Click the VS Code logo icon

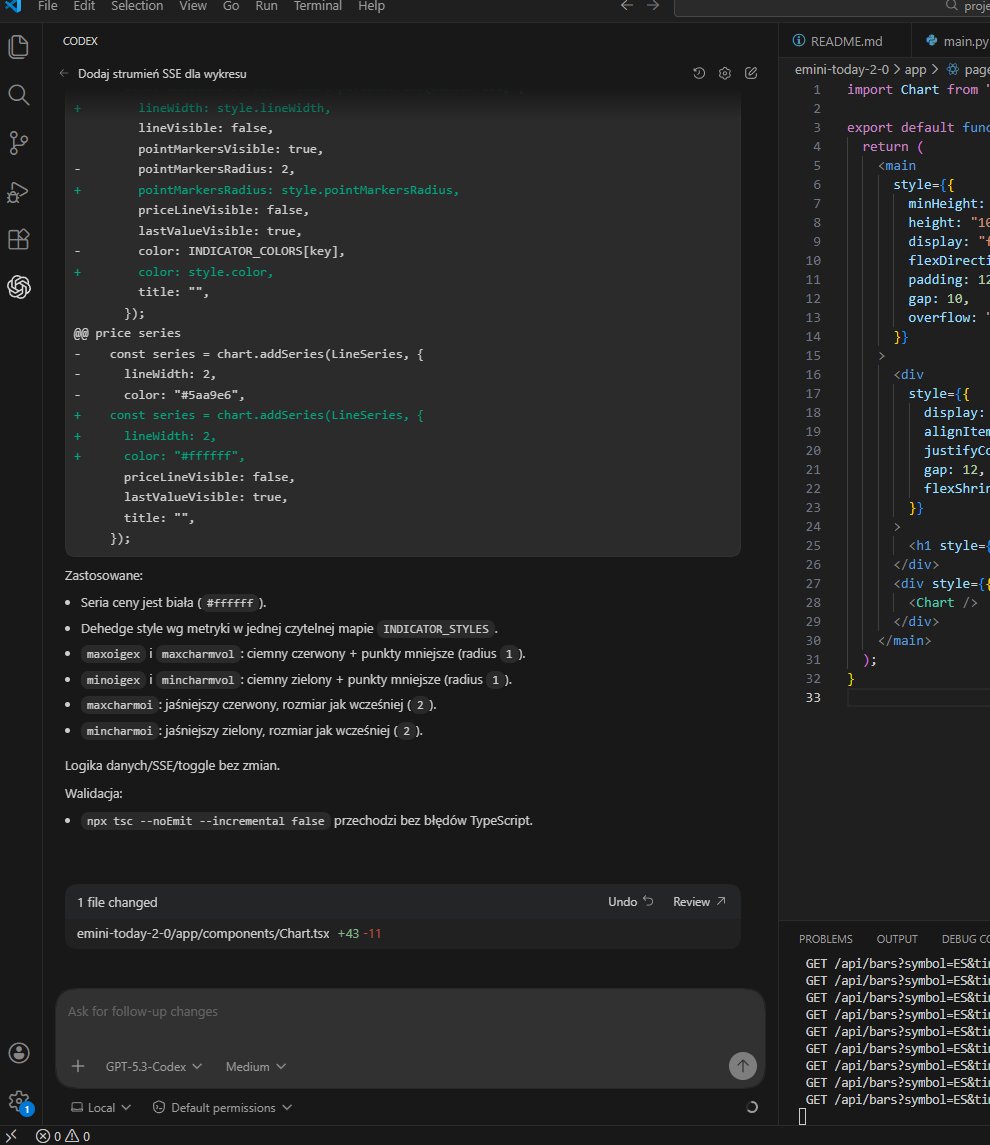12,6
